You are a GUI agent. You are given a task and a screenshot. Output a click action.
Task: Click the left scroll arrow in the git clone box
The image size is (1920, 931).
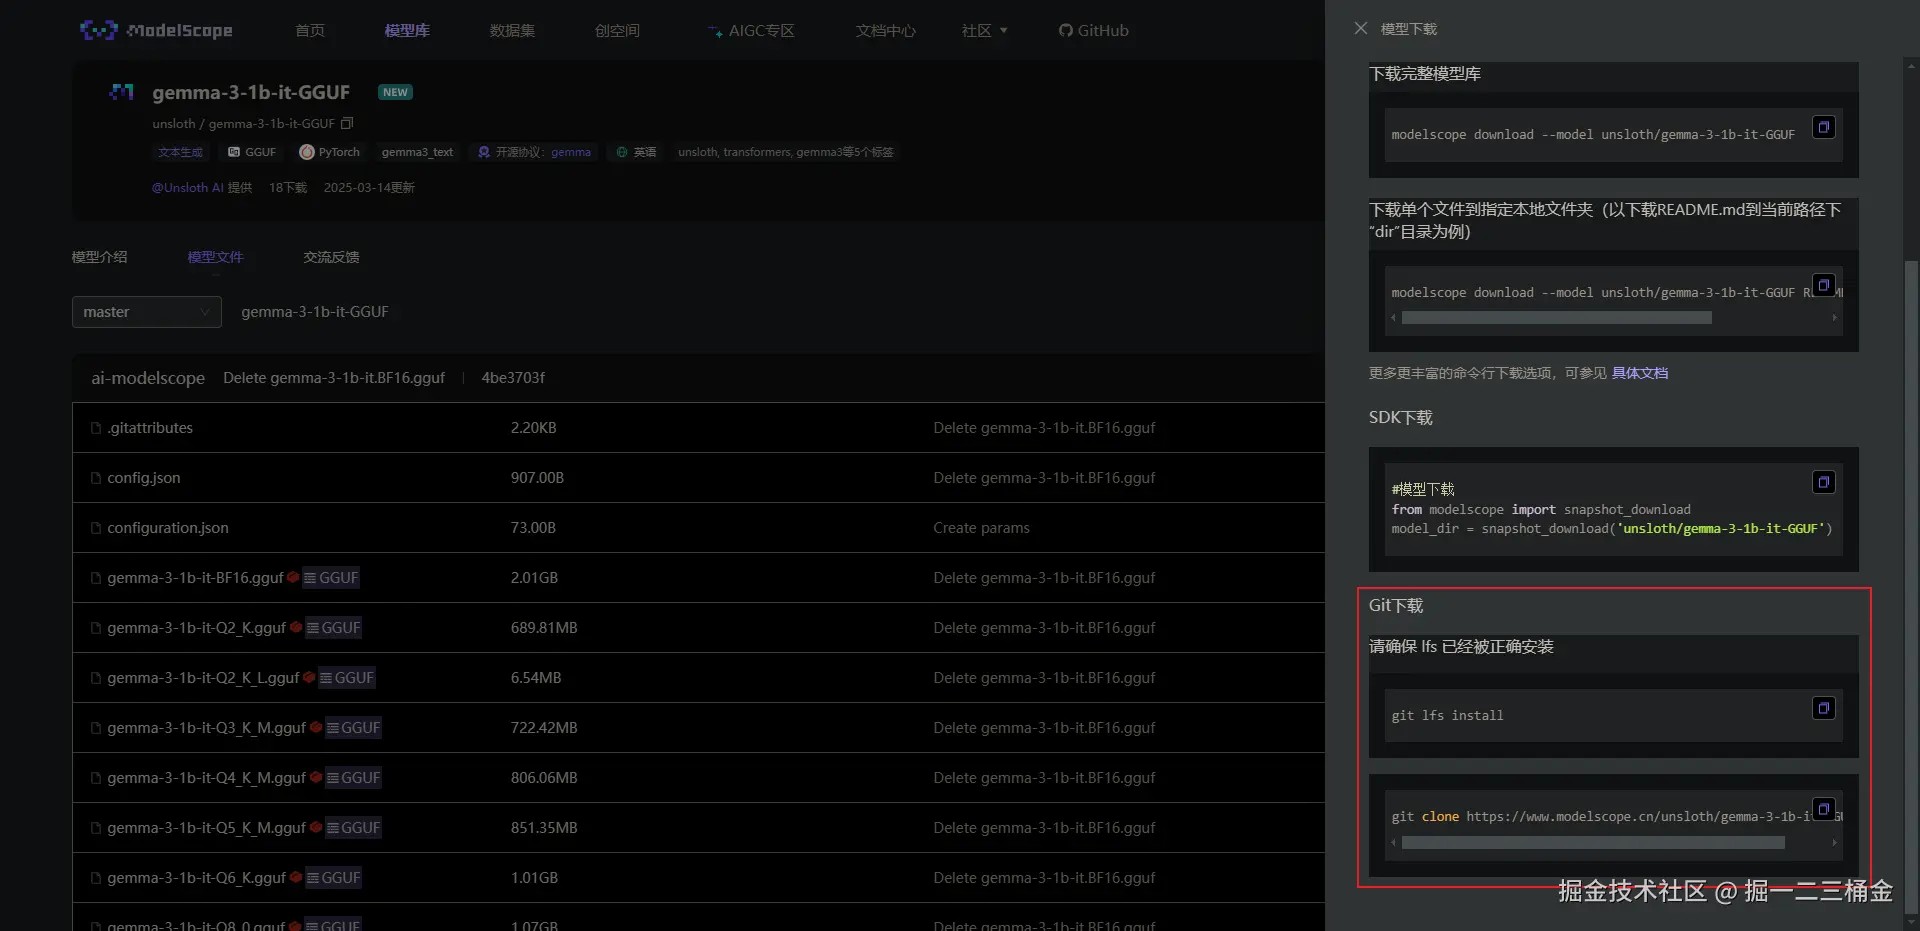[1393, 843]
